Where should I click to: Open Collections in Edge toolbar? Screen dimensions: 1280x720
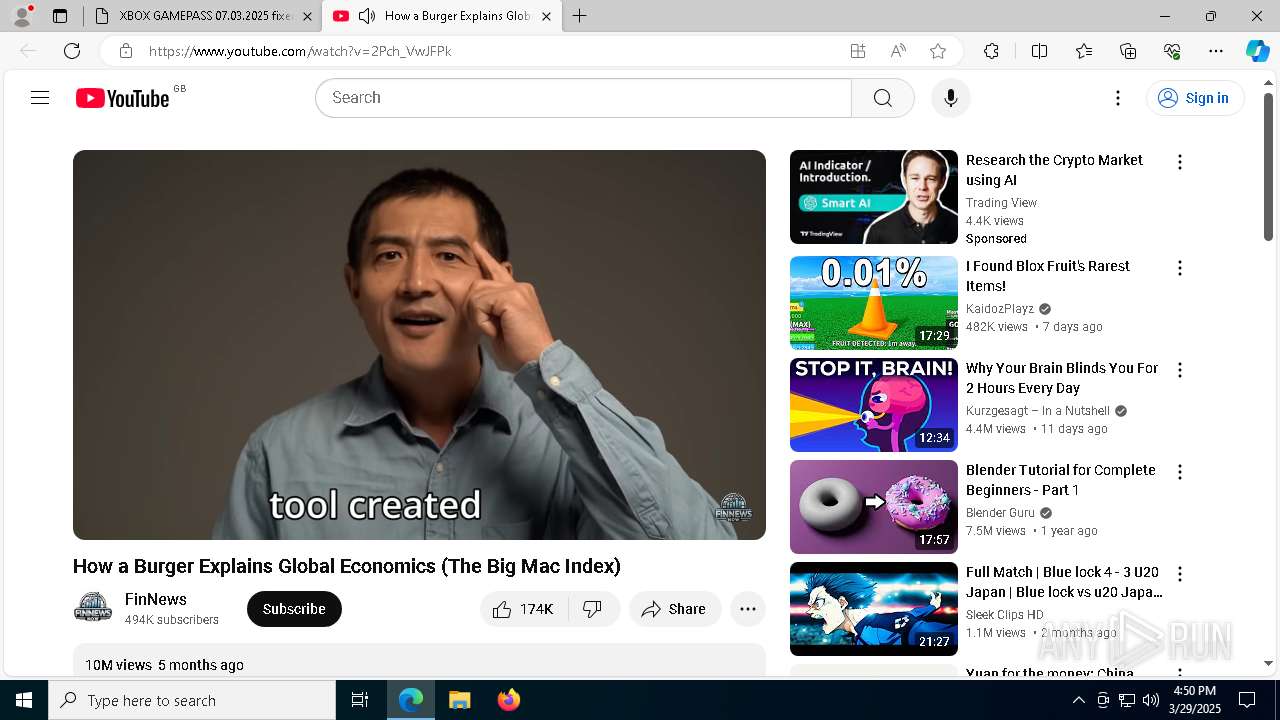(x=1128, y=51)
